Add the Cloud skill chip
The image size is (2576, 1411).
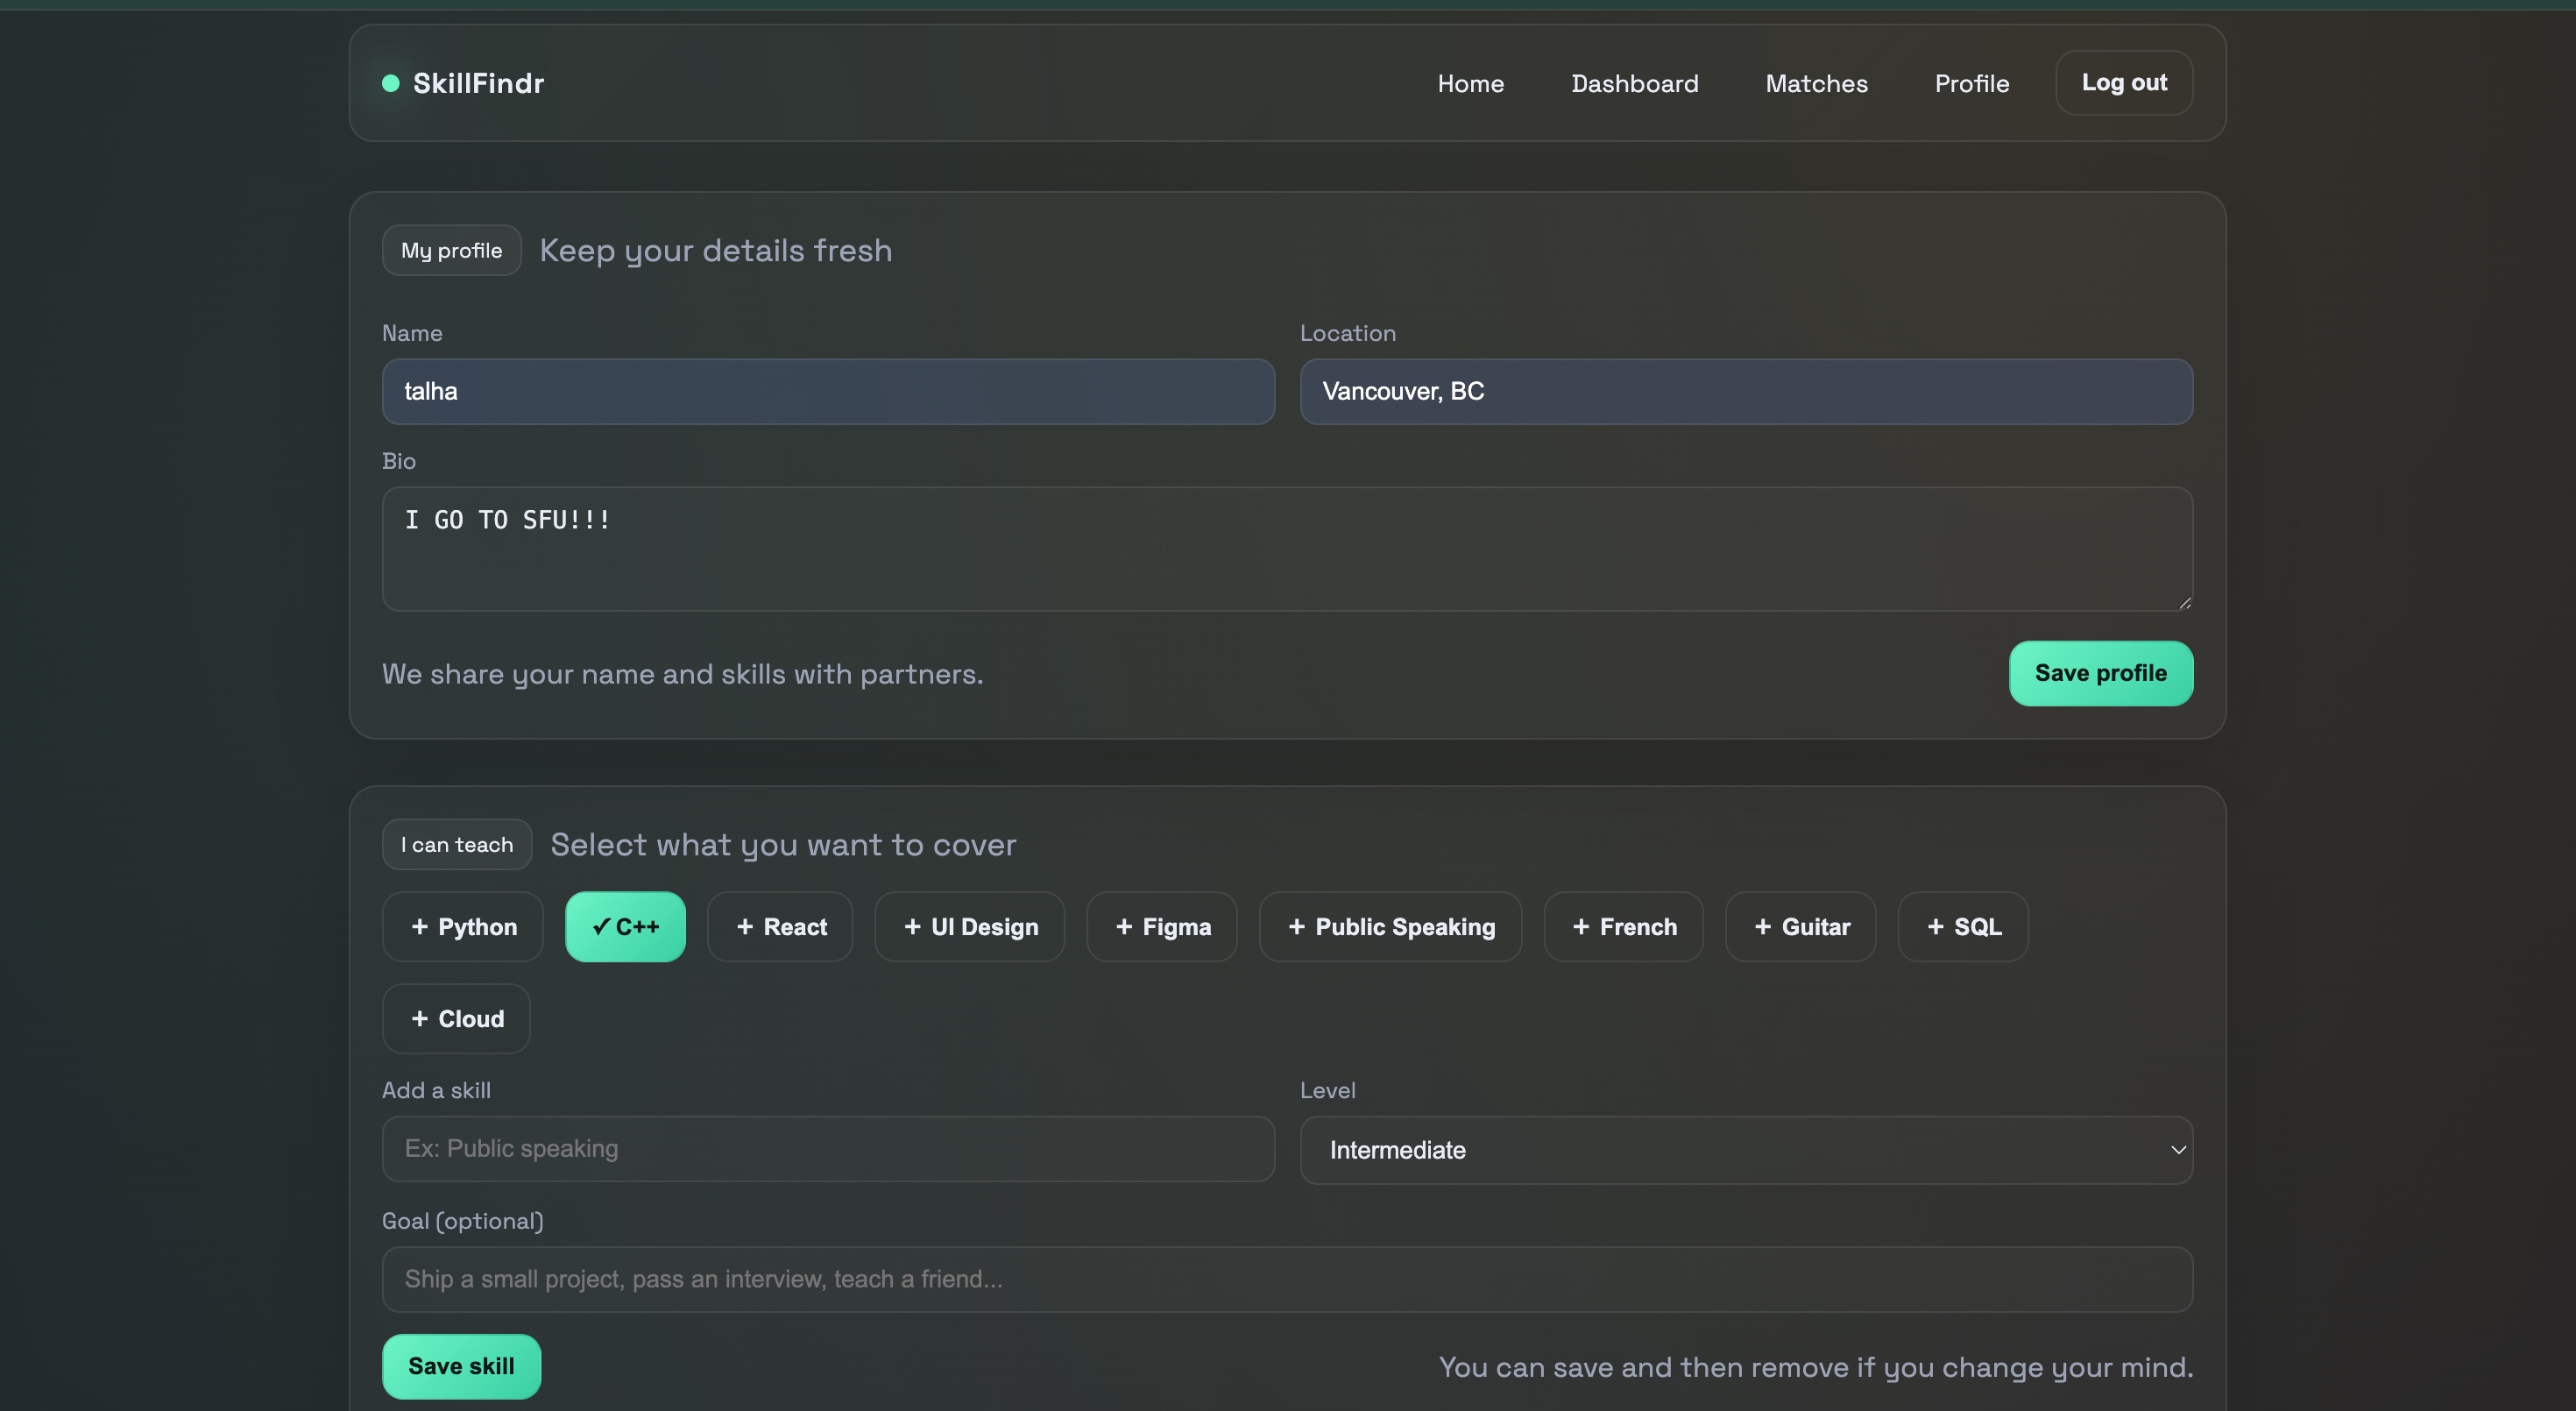456,1019
